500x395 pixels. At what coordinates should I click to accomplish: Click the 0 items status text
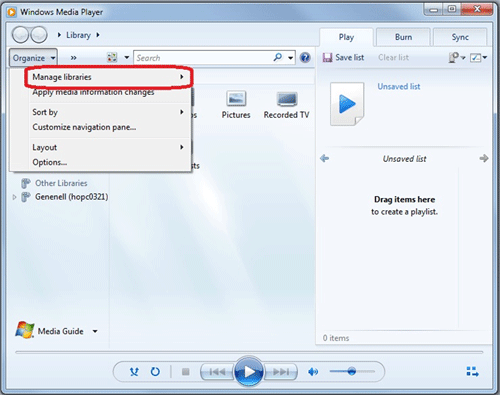[336, 338]
